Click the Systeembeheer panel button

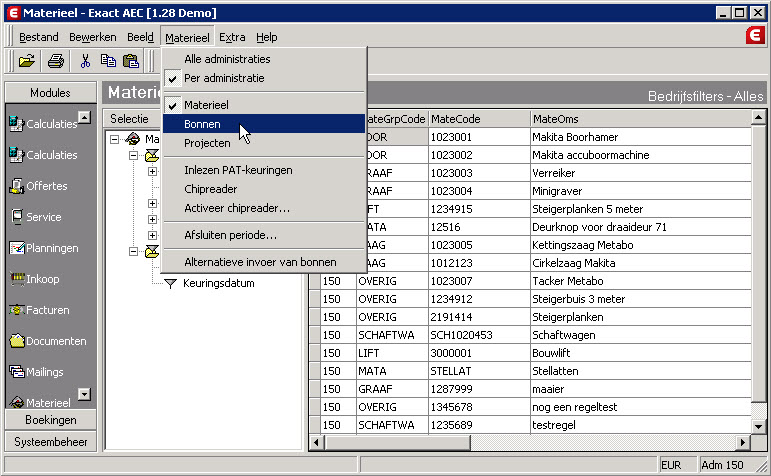pos(51,442)
